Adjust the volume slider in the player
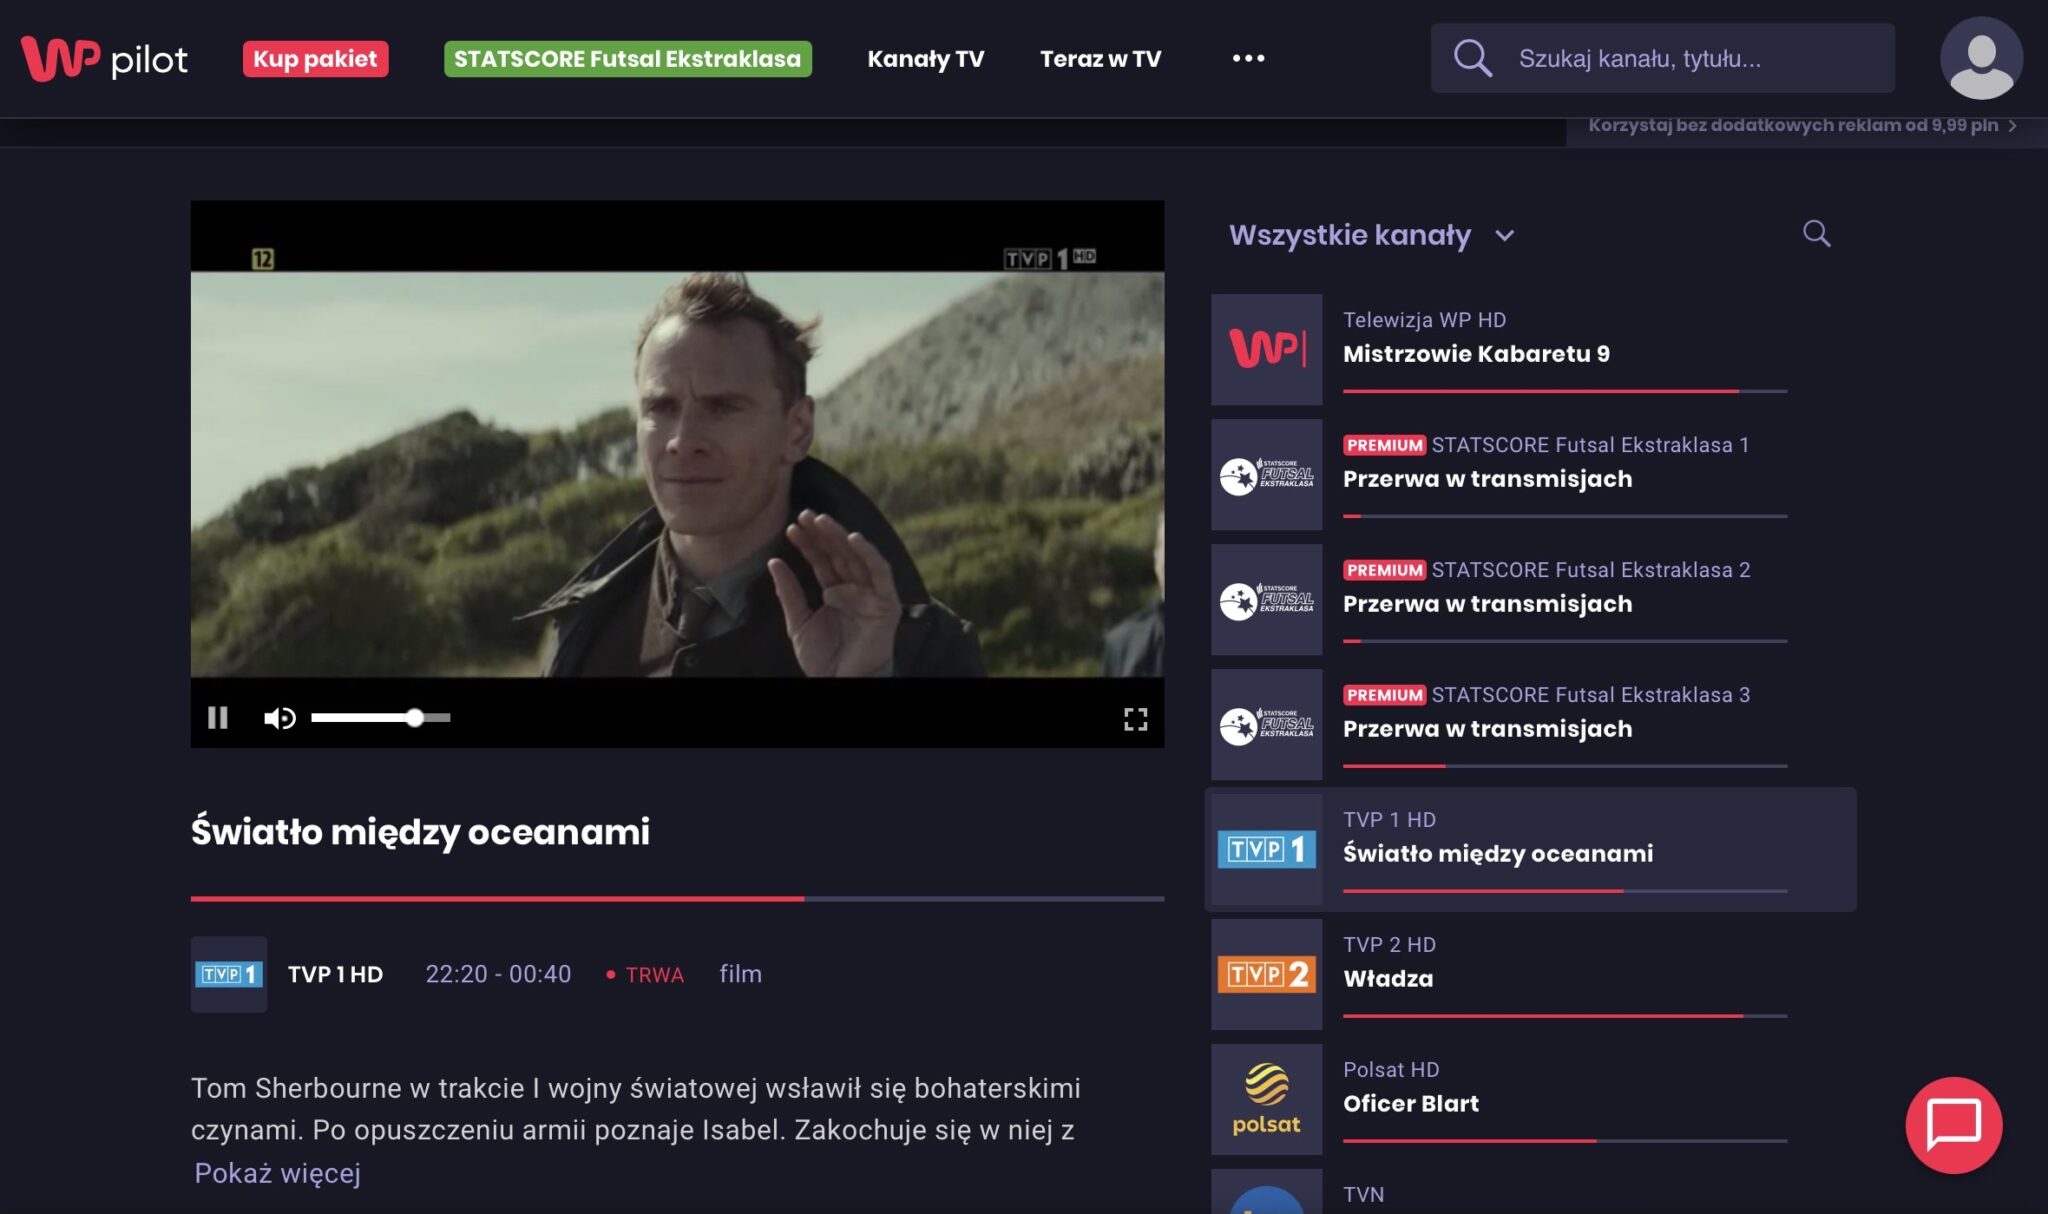 pyautogui.click(x=380, y=717)
